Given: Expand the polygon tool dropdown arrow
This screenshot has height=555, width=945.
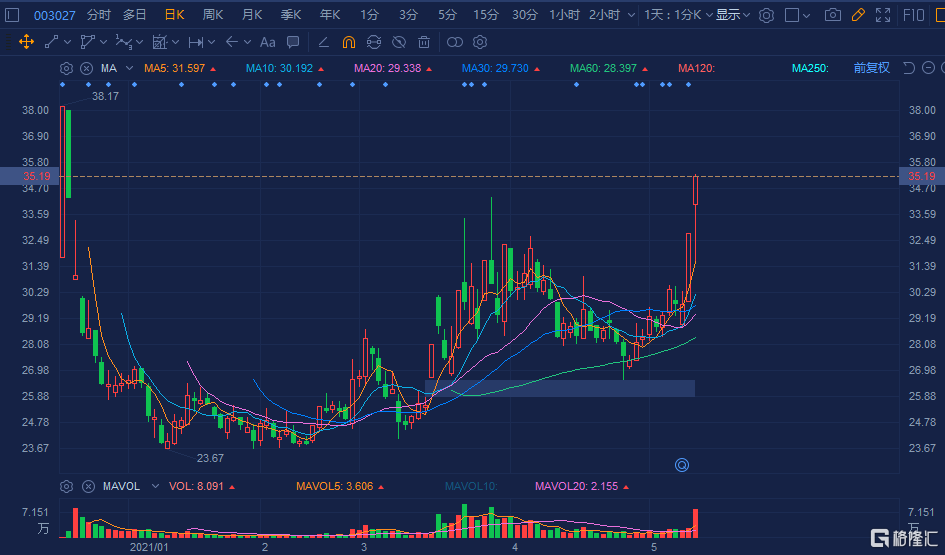Looking at the screenshot, I should [x=103, y=42].
